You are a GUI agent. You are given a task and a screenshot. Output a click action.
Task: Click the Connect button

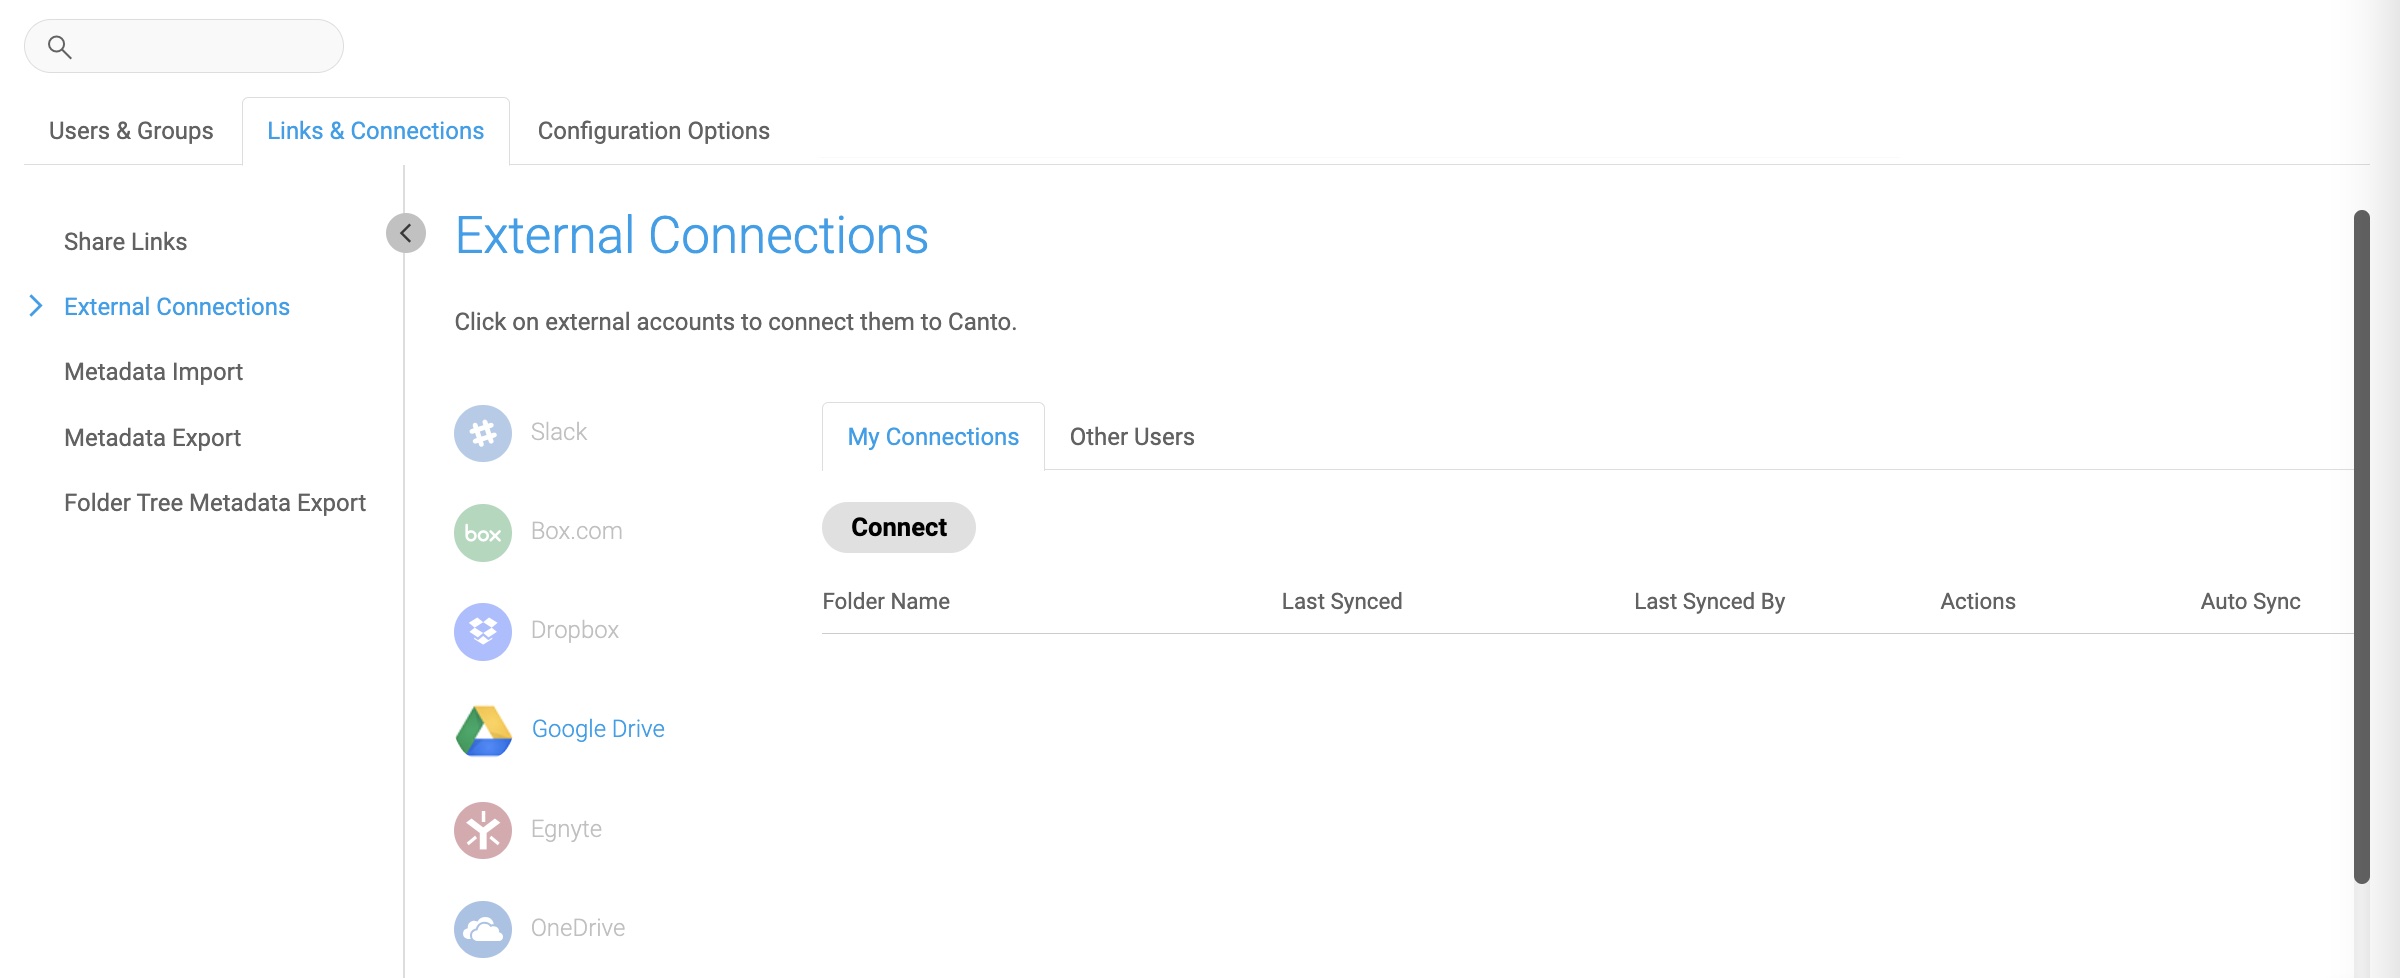click(x=899, y=527)
